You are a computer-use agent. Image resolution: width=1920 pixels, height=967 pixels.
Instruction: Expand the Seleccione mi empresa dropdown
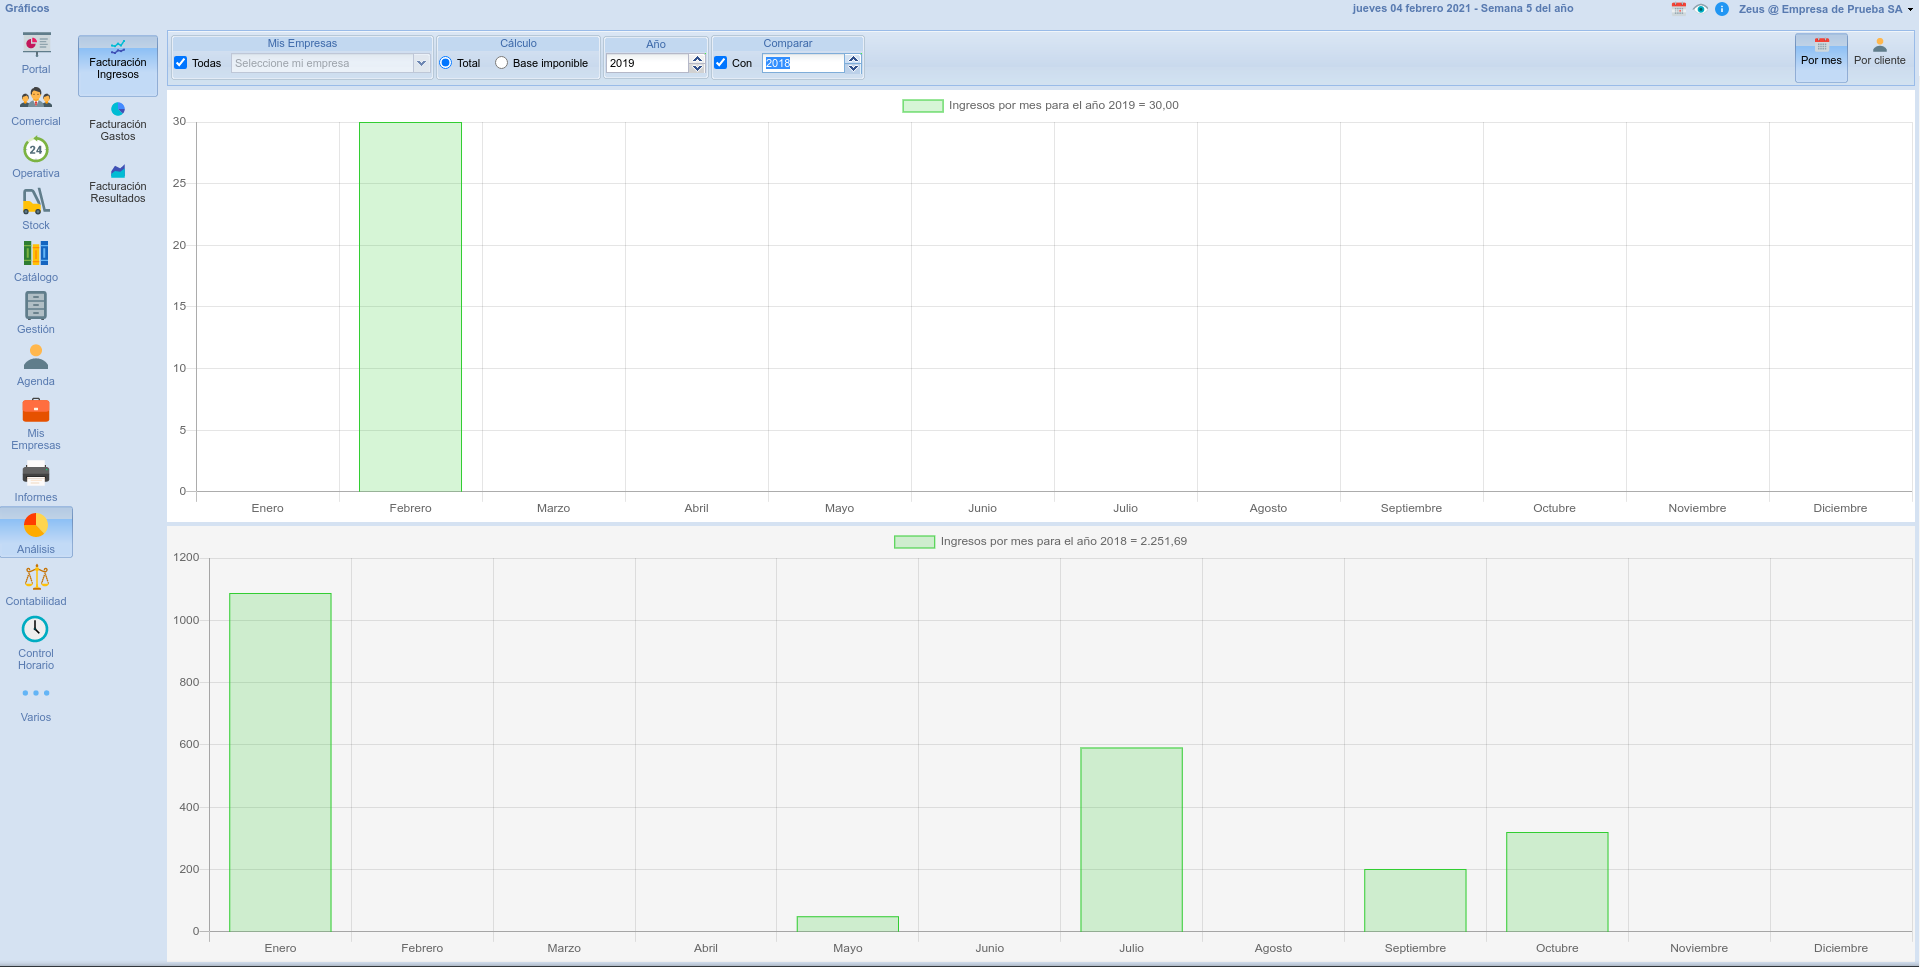(421, 63)
